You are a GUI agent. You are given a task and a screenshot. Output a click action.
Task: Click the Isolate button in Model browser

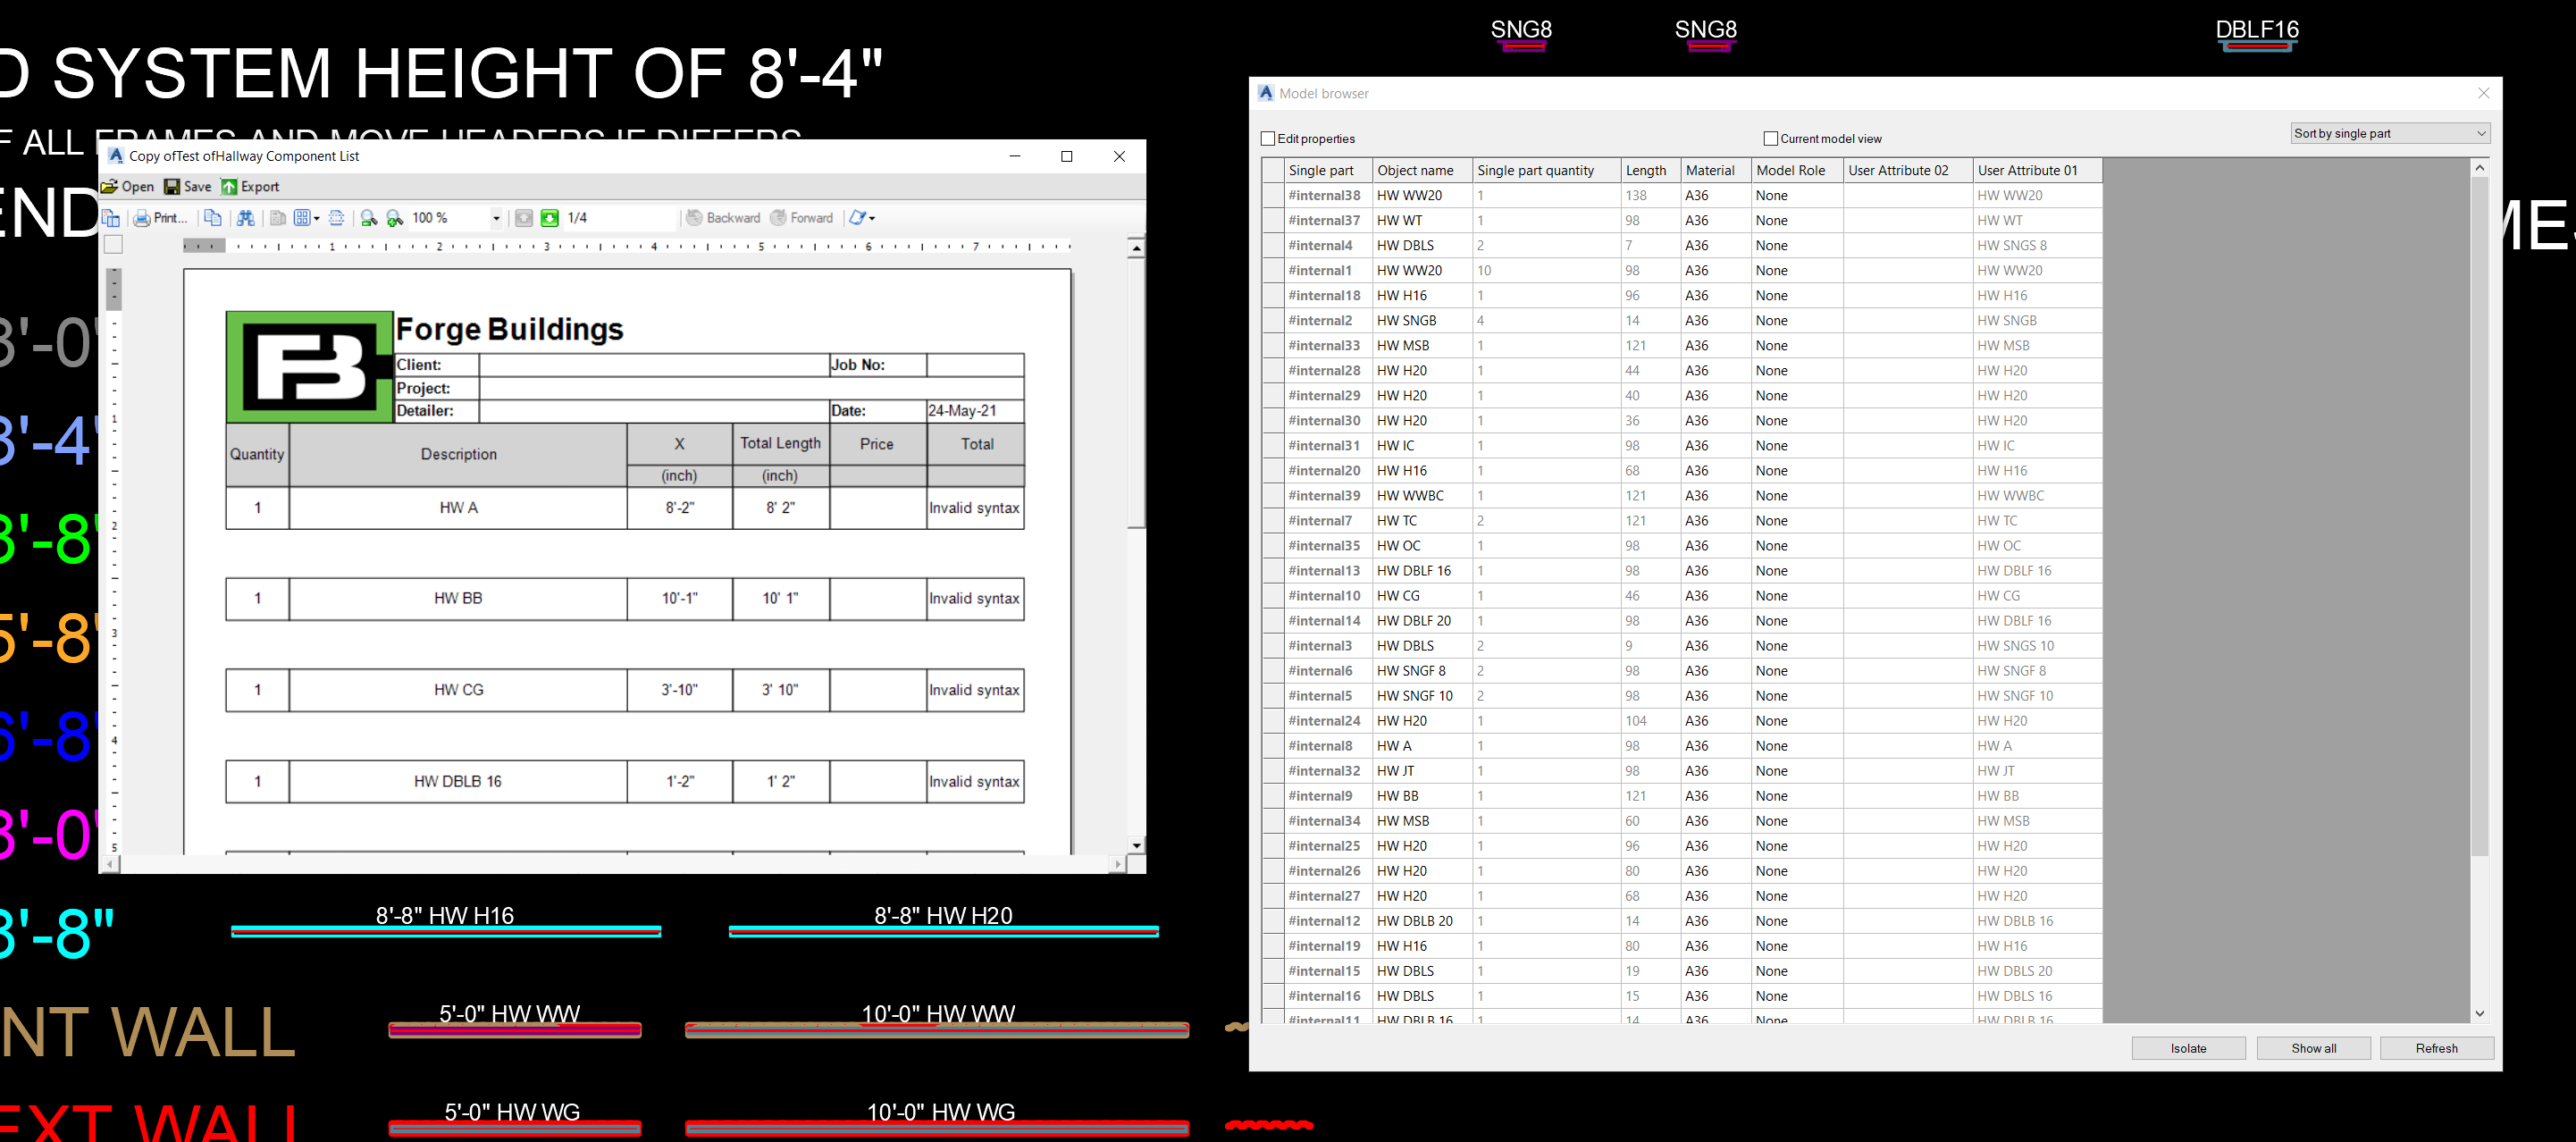coord(2188,1048)
